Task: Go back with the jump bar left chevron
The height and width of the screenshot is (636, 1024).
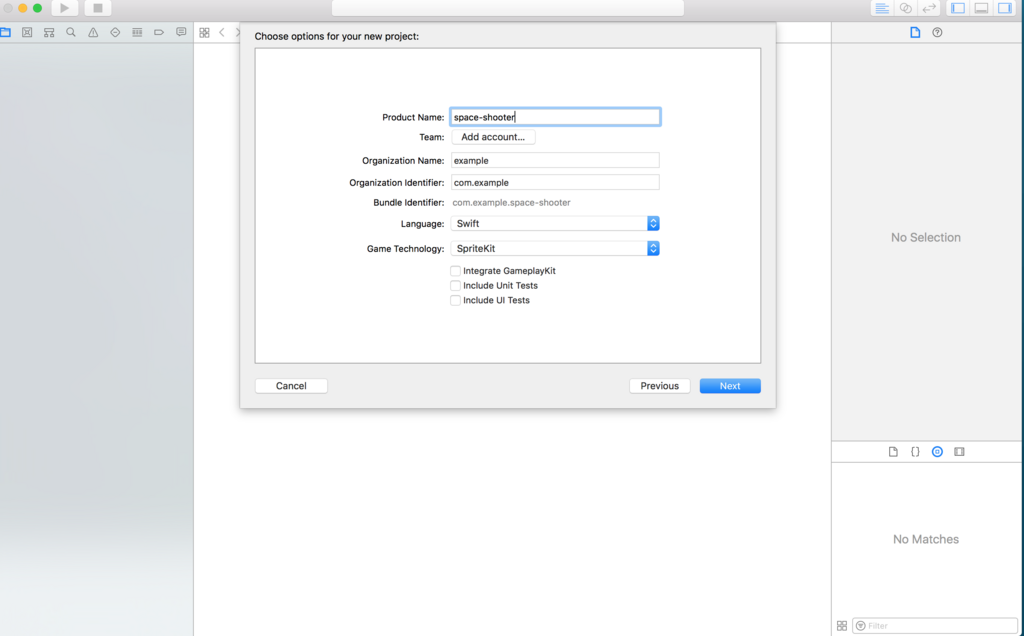Action: coord(222,33)
